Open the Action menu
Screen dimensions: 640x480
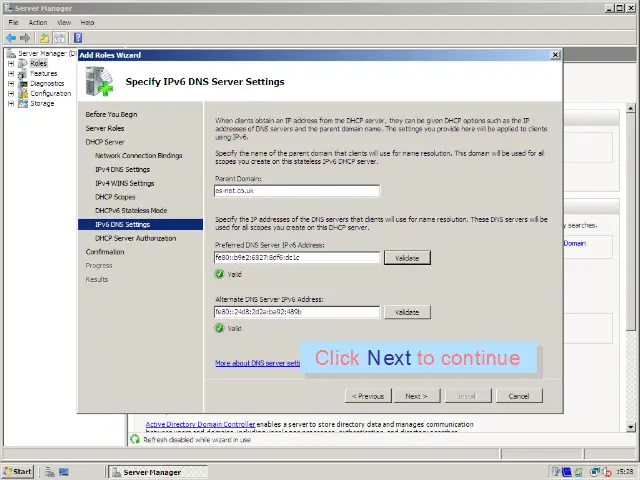coord(38,22)
